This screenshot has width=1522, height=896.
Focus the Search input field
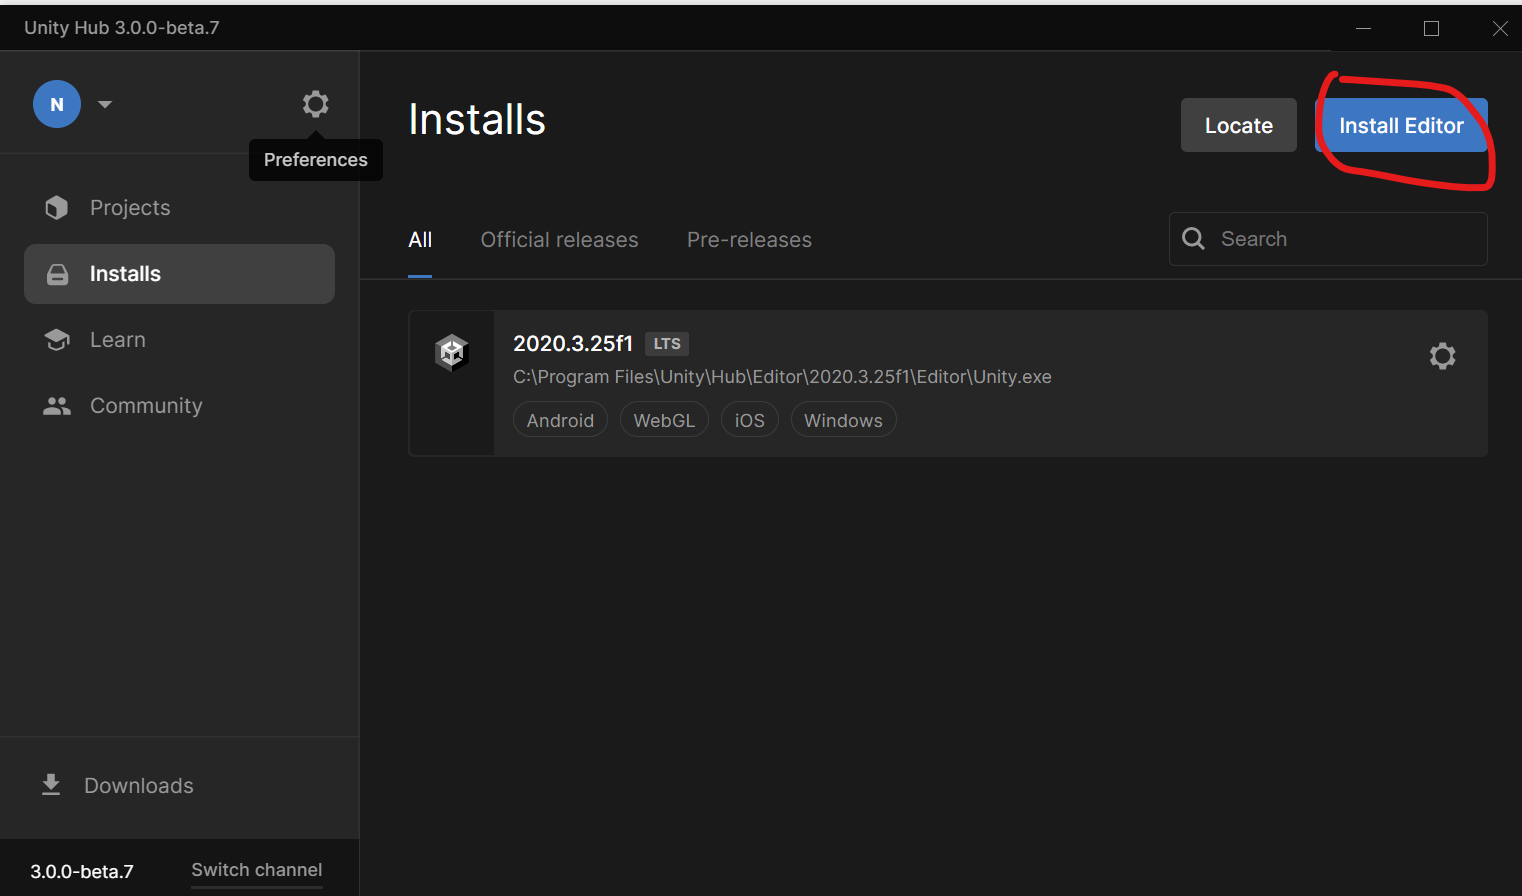[x=1328, y=239]
